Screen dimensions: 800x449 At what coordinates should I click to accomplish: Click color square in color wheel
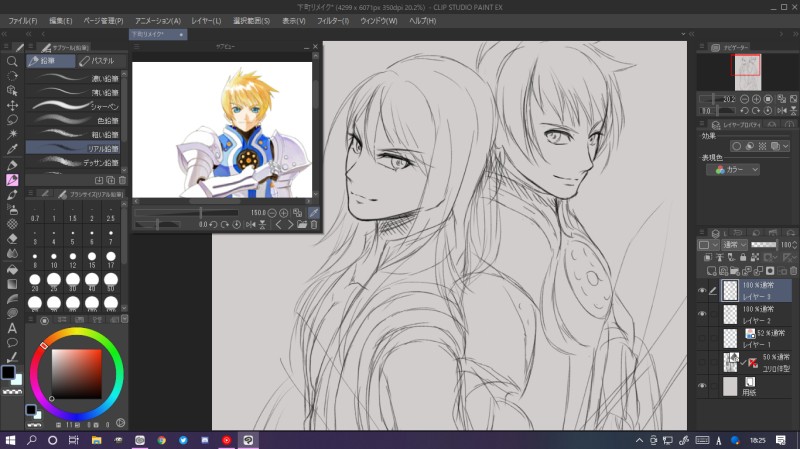pos(77,374)
